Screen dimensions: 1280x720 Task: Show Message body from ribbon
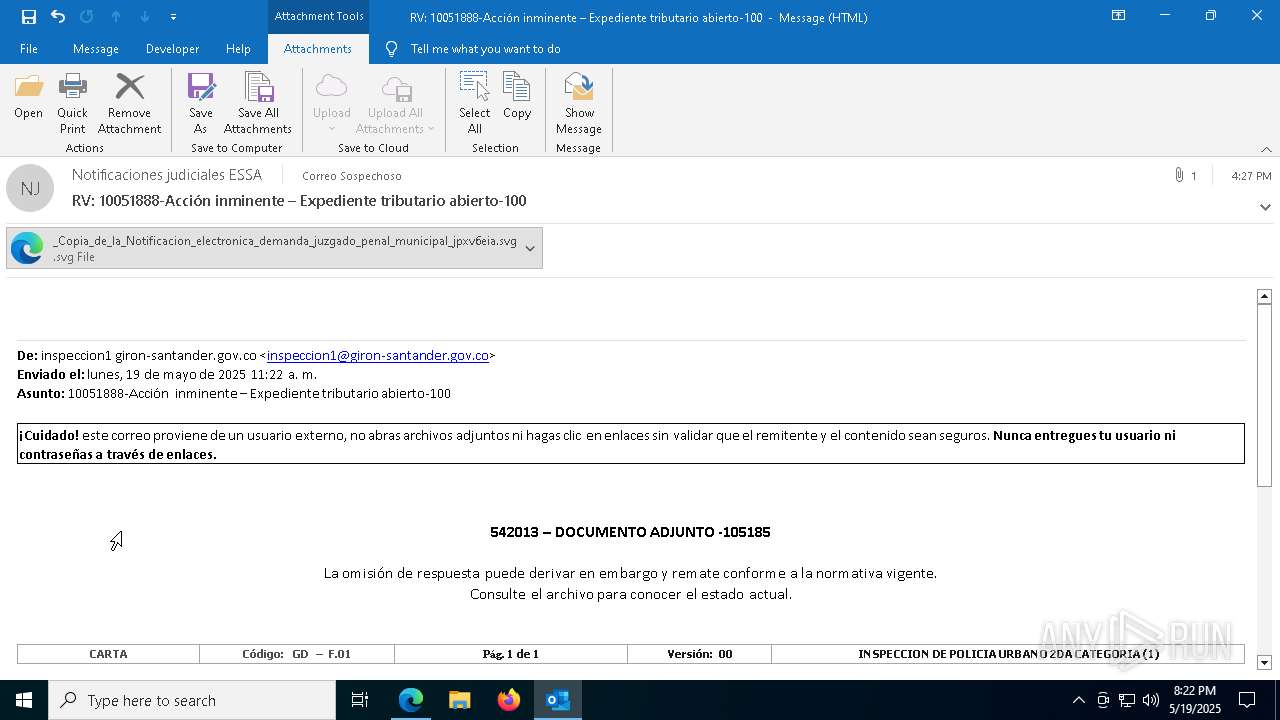tap(579, 103)
